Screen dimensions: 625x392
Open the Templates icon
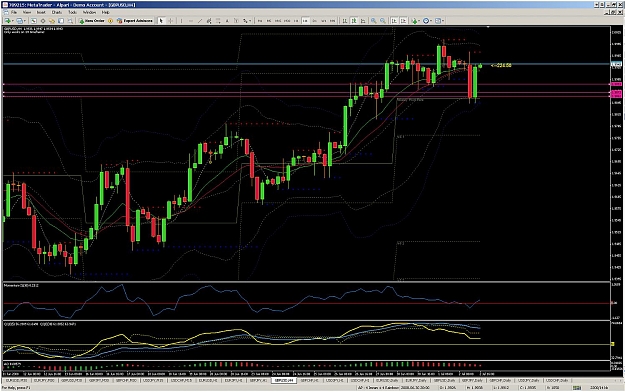click(438, 21)
